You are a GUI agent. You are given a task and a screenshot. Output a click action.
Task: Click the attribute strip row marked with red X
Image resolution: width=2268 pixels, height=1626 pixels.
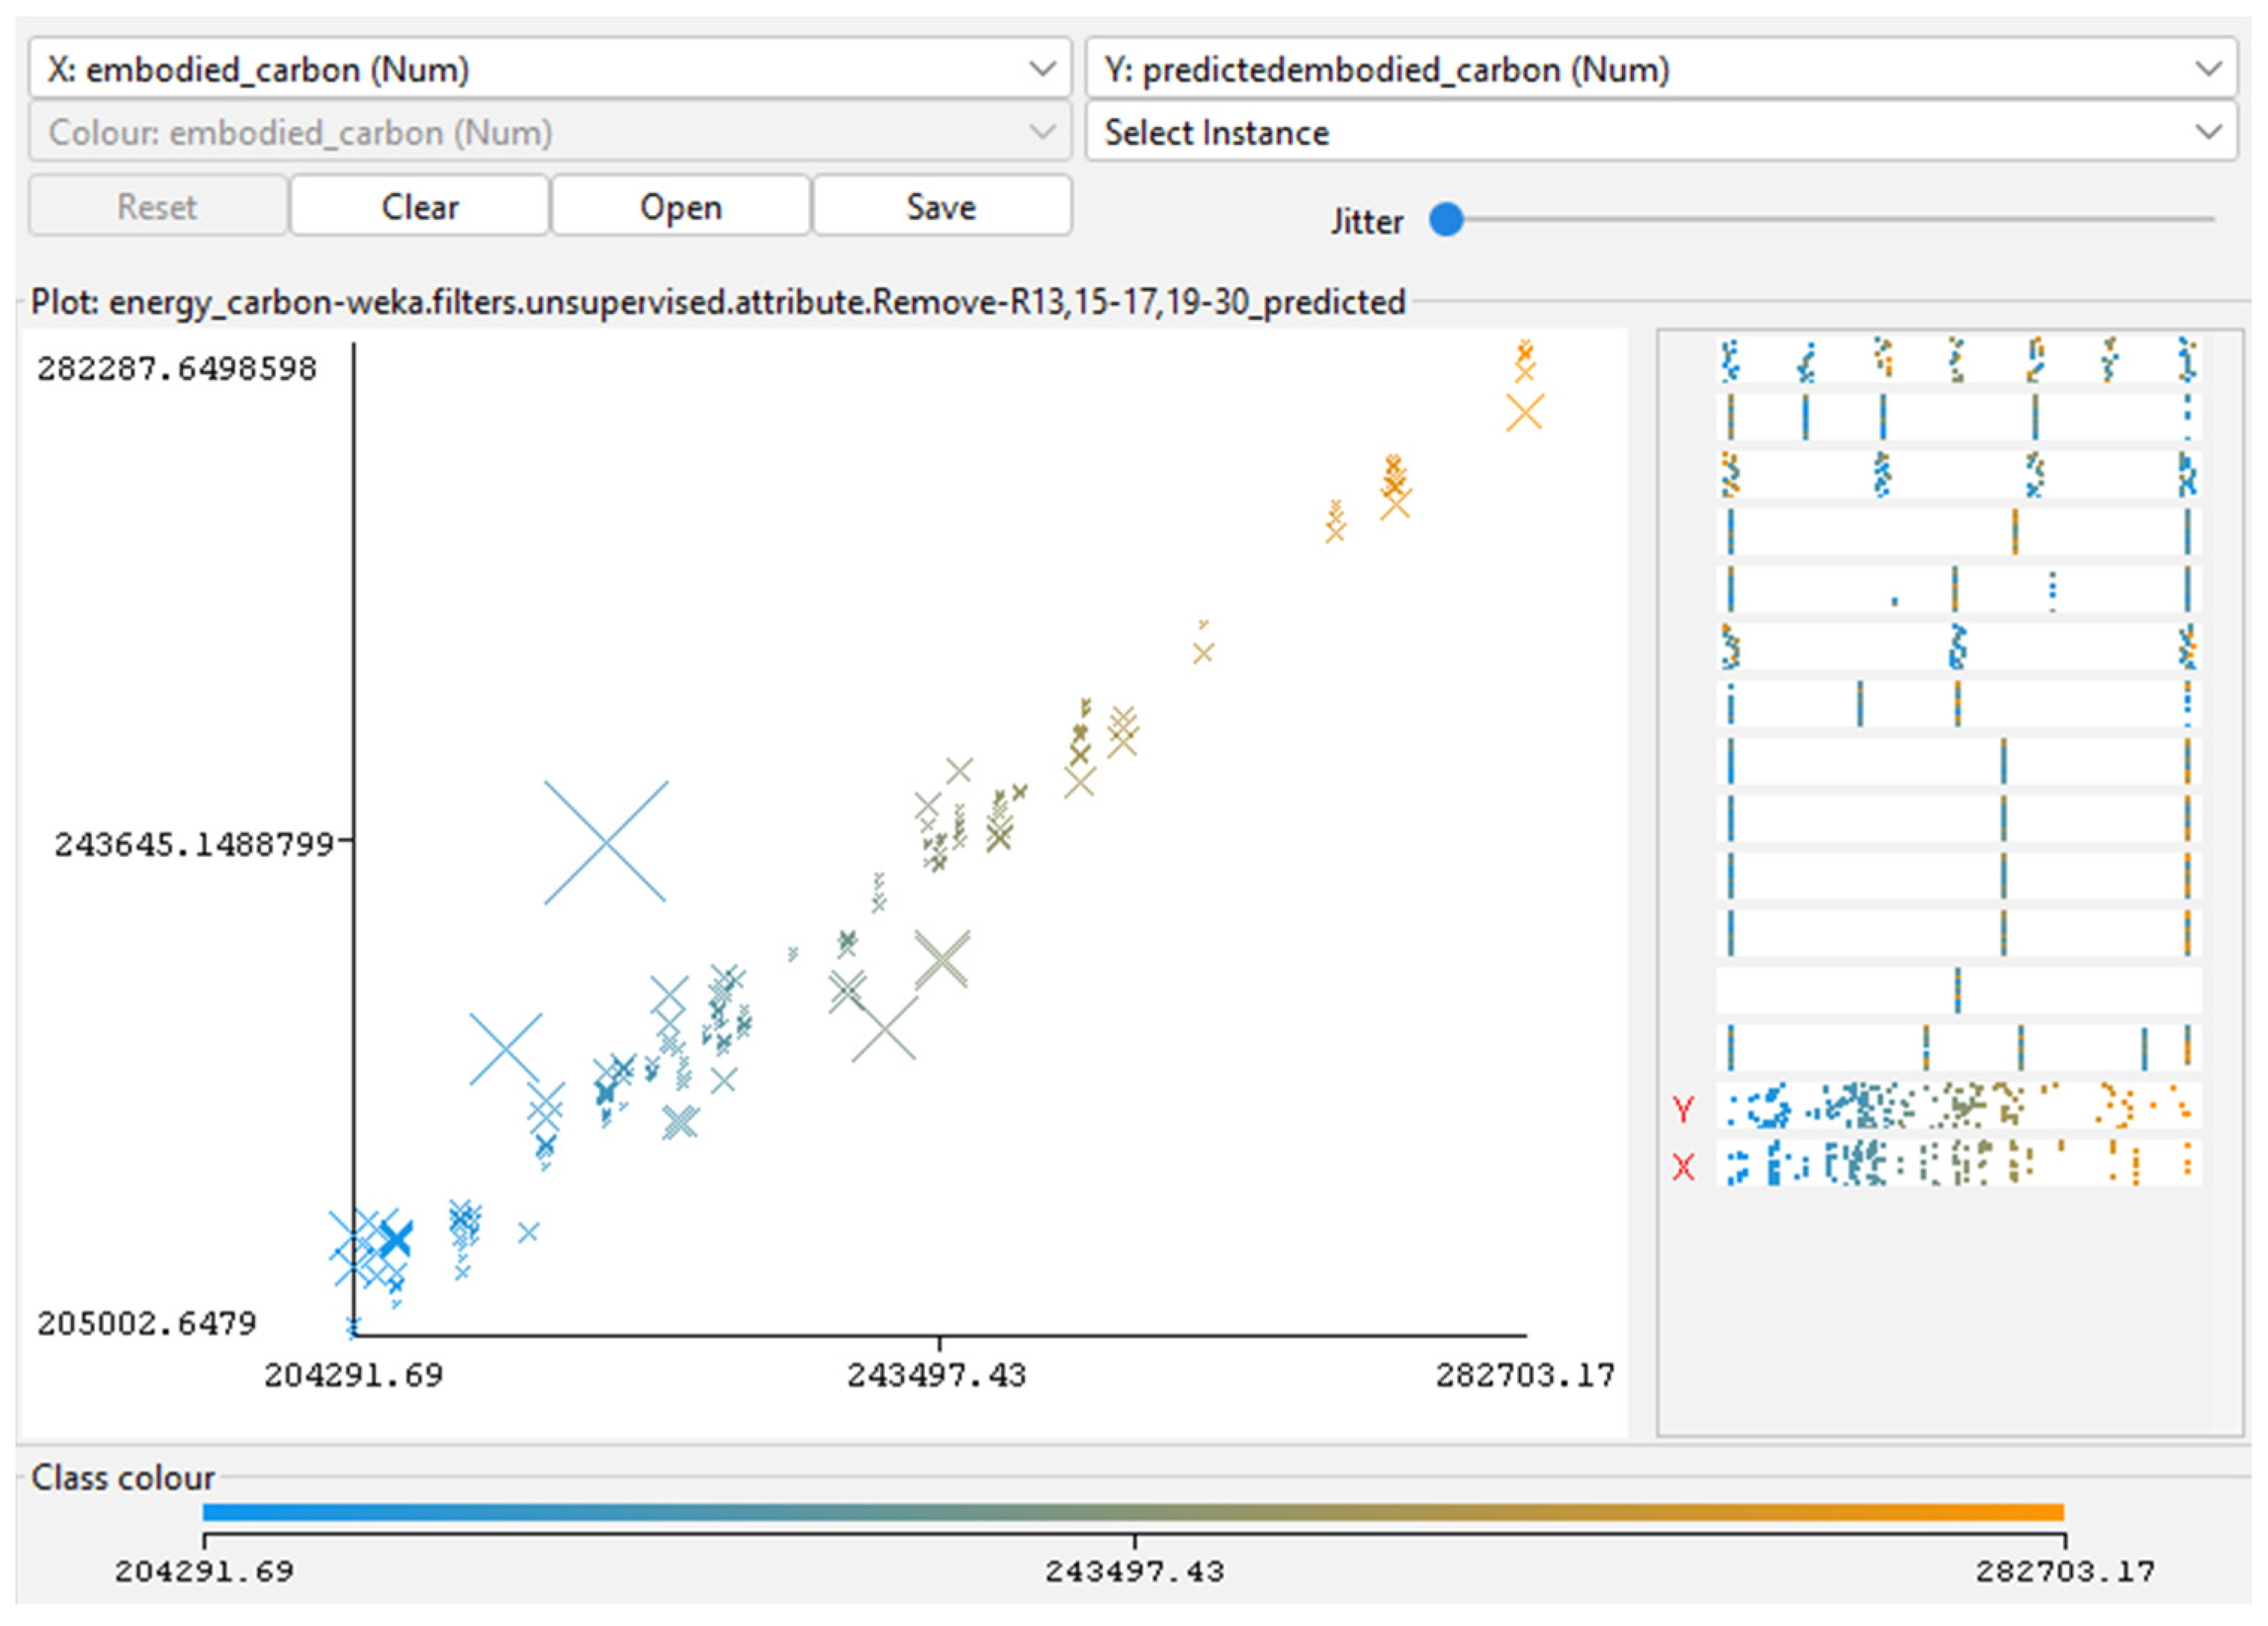tap(1958, 1163)
